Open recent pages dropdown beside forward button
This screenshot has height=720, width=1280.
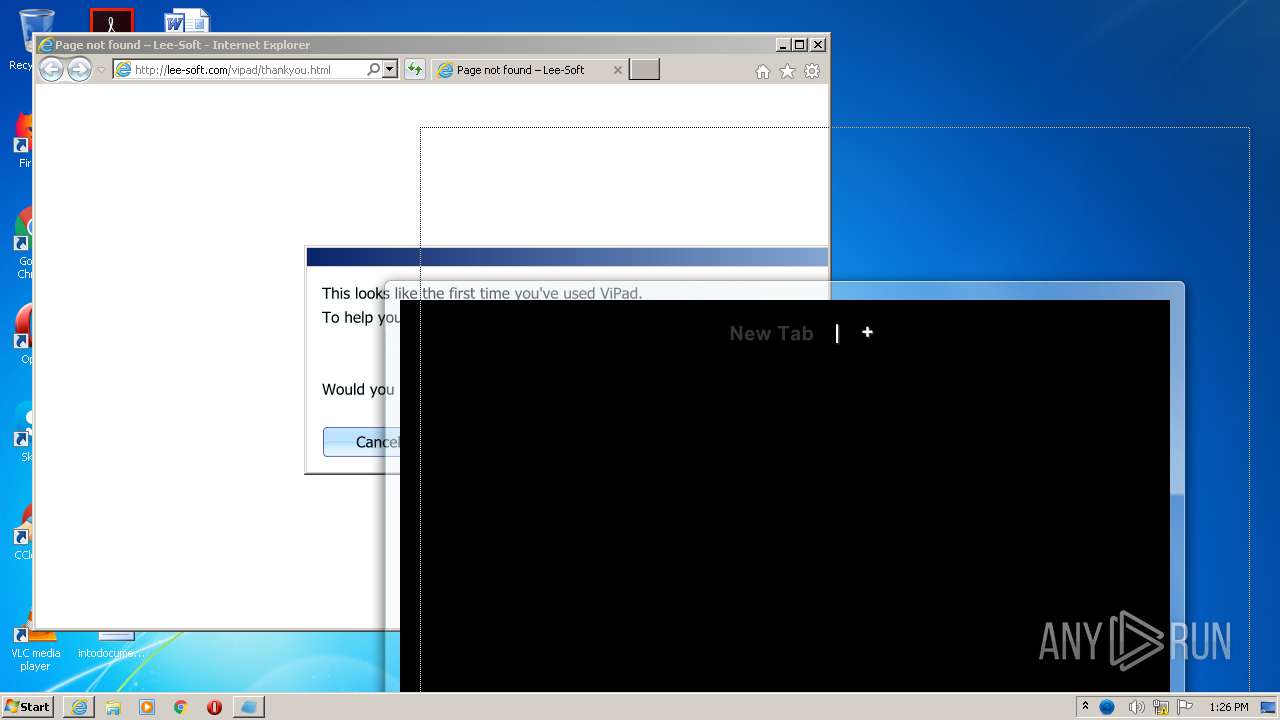point(101,70)
